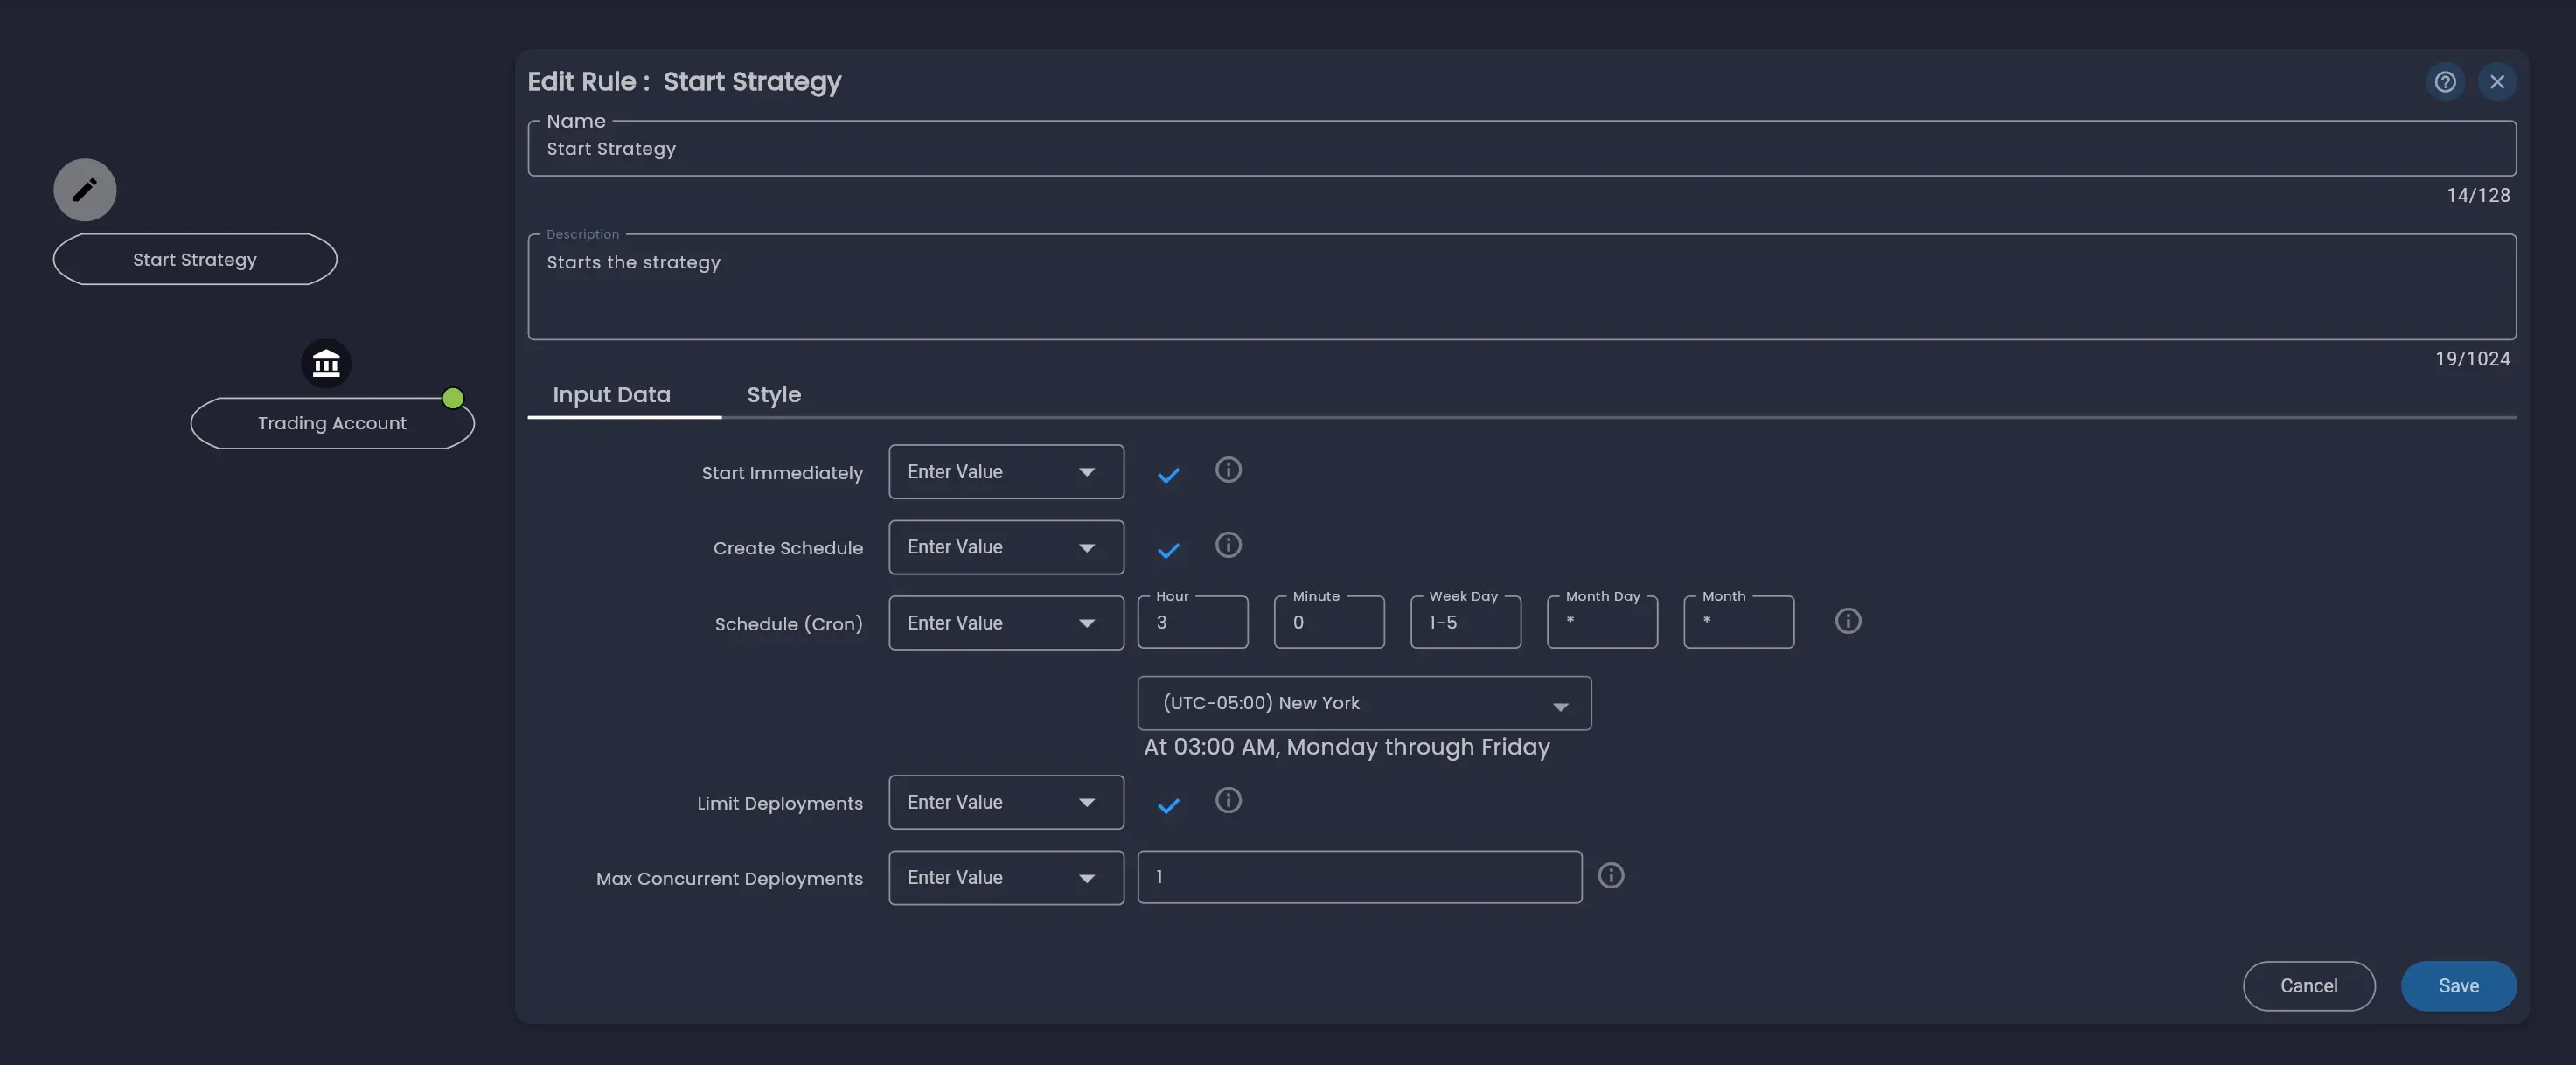Click the info icon next to Max Concurrent Deployments
2576x1065 pixels.
coord(1611,876)
